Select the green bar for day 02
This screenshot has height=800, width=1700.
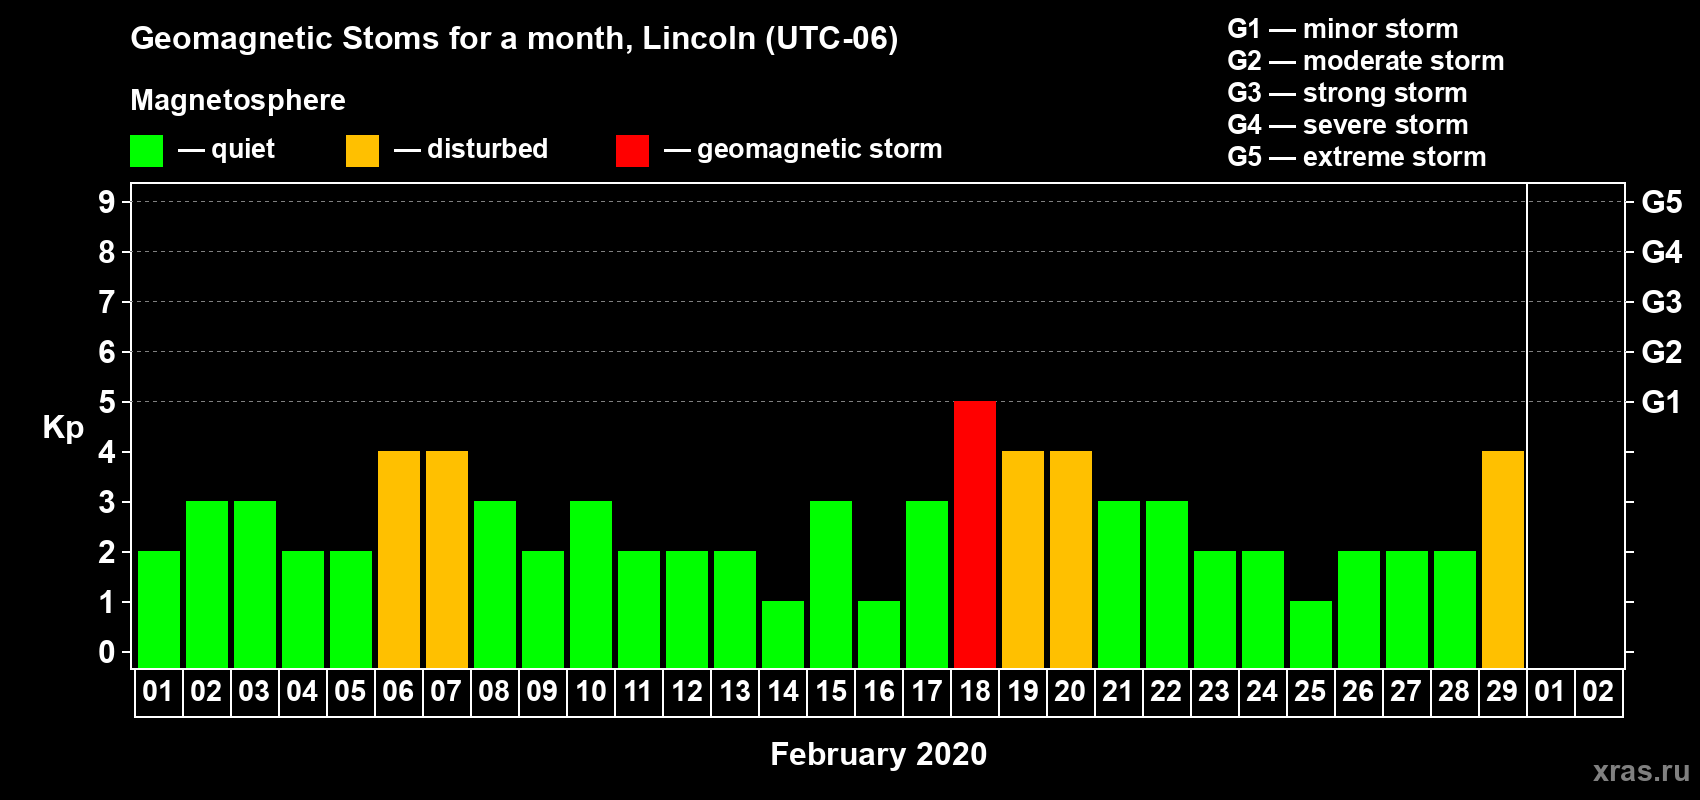pyautogui.click(x=207, y=584)
